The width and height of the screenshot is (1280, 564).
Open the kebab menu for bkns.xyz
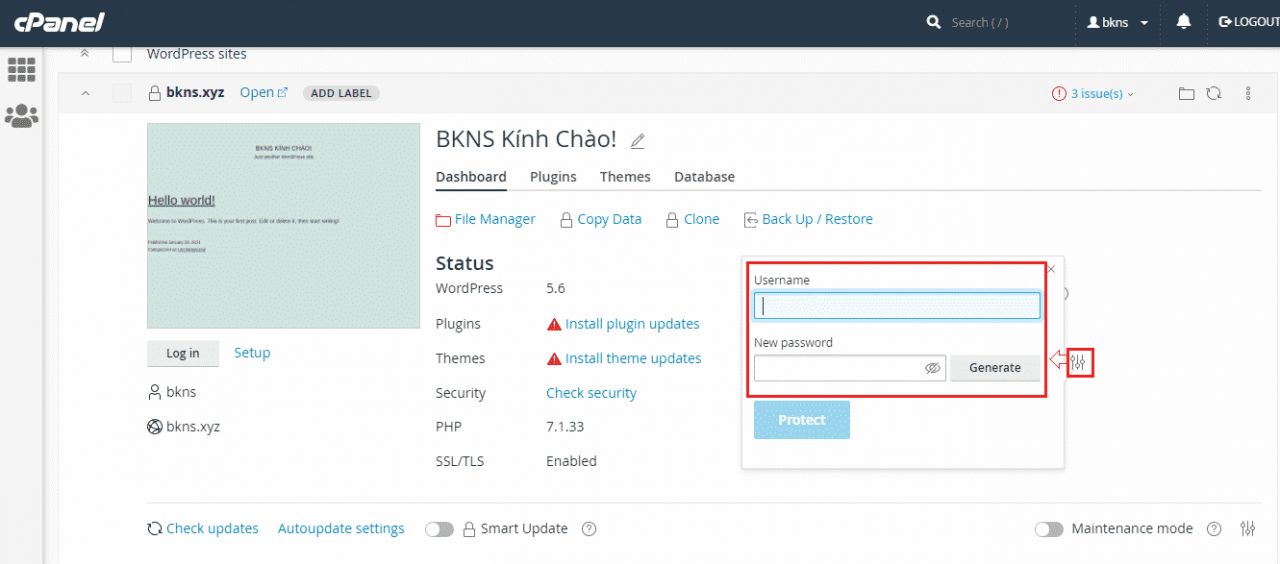coord(1248,93)
